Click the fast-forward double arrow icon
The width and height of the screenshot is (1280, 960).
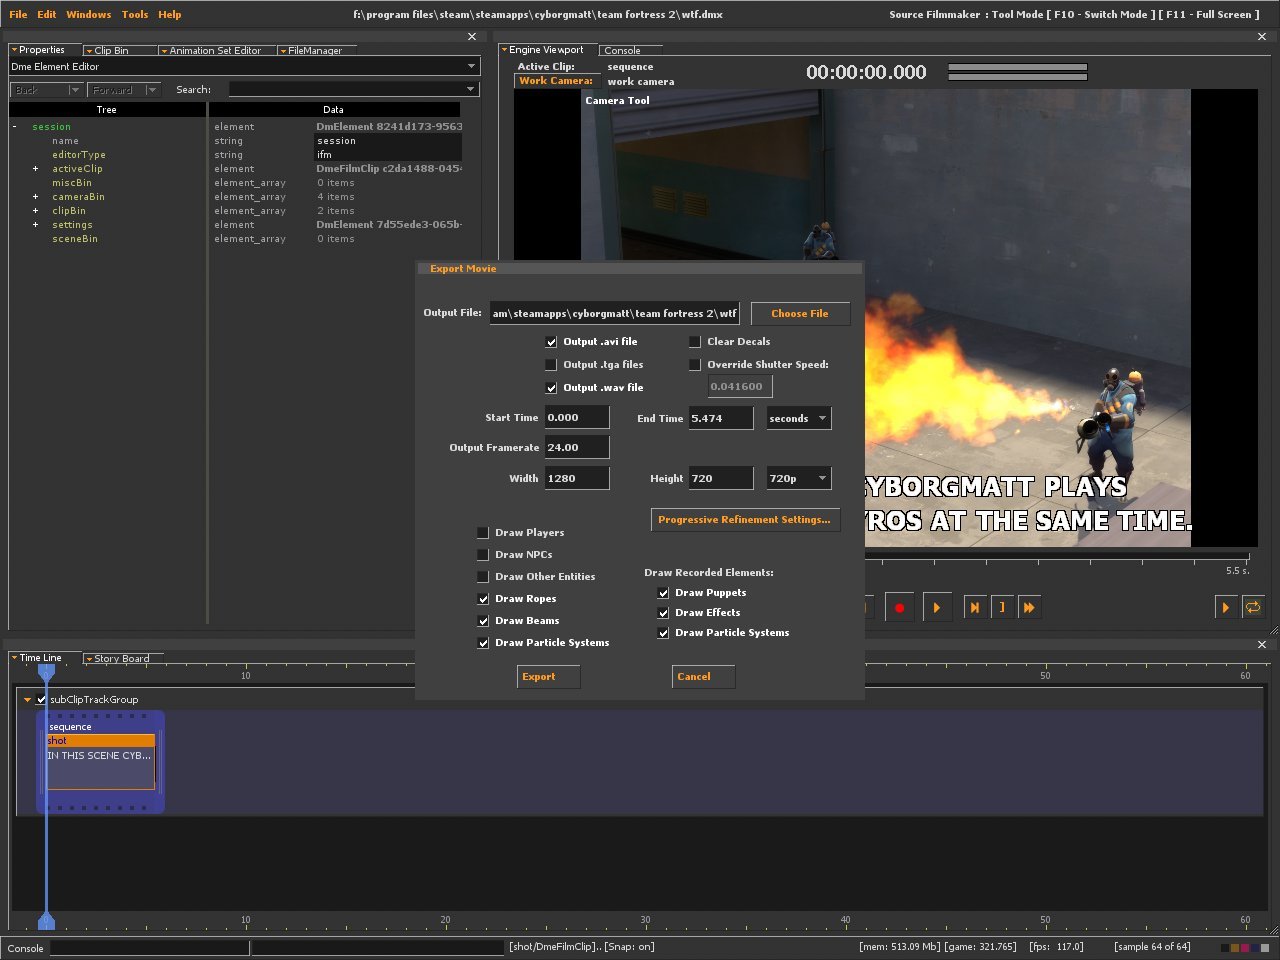[x=1028, y=607]
